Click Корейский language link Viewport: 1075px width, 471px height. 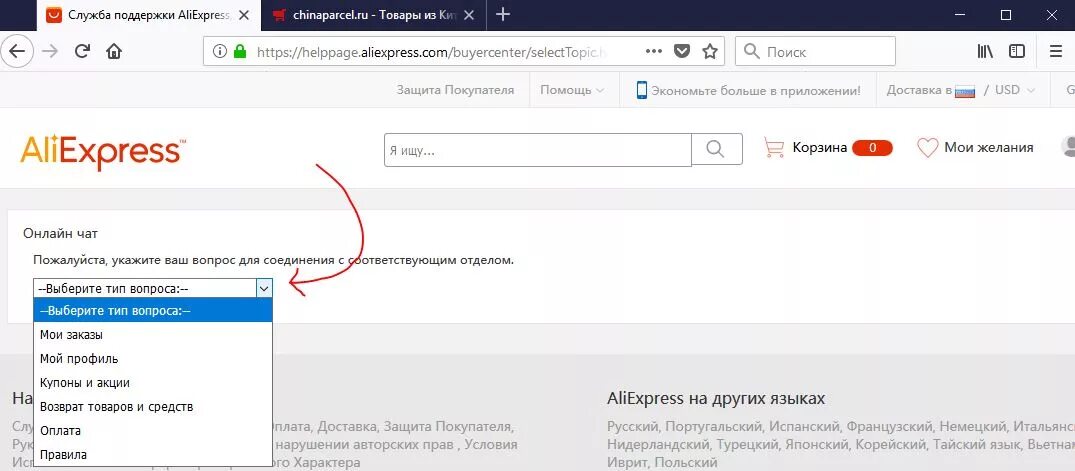890,444
